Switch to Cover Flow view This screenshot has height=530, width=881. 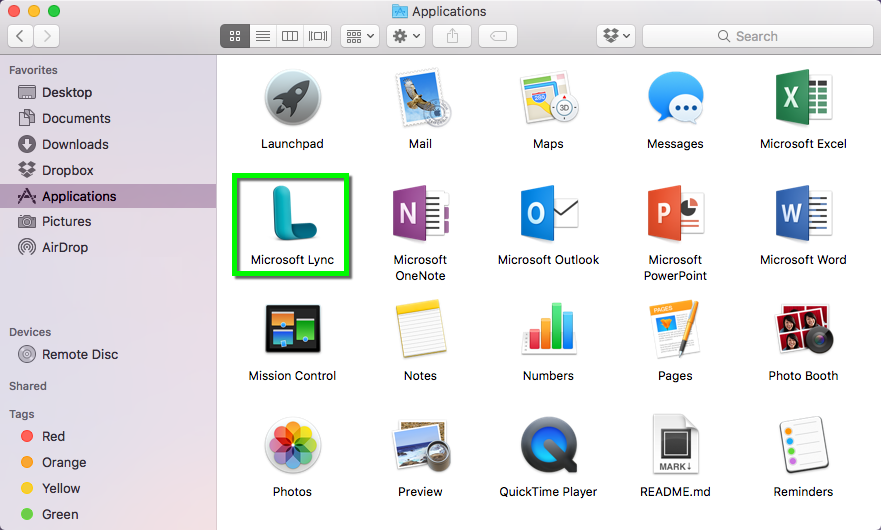[x=317, y=36]
